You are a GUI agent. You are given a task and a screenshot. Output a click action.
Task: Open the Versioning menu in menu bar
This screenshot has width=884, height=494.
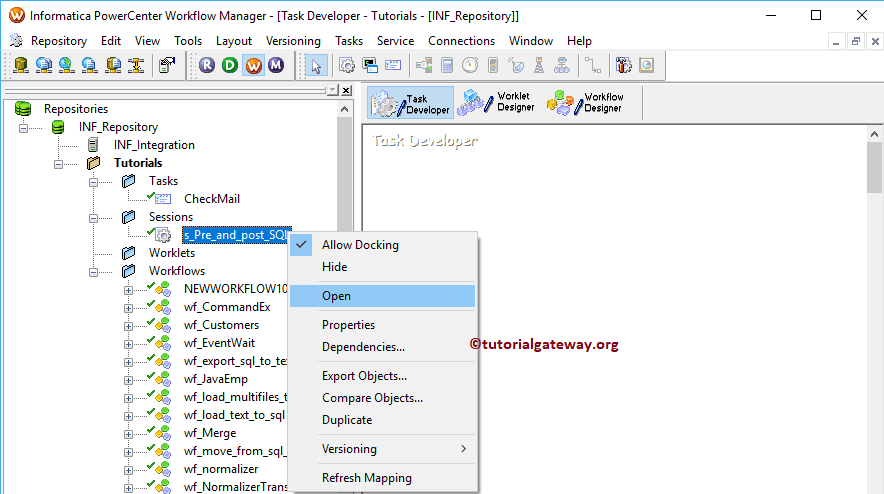[x=293, y=41]
